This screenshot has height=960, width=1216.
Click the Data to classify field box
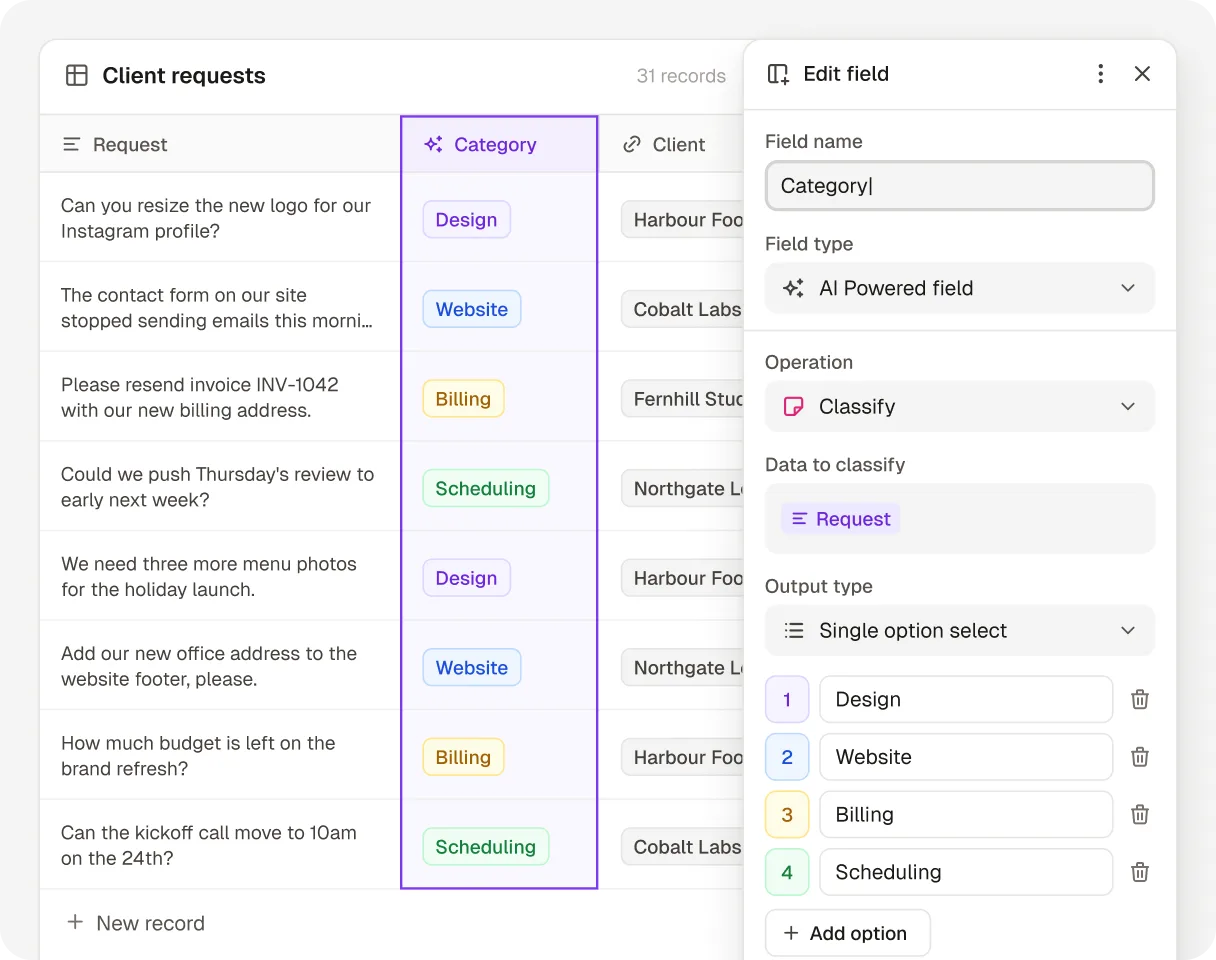959,519
